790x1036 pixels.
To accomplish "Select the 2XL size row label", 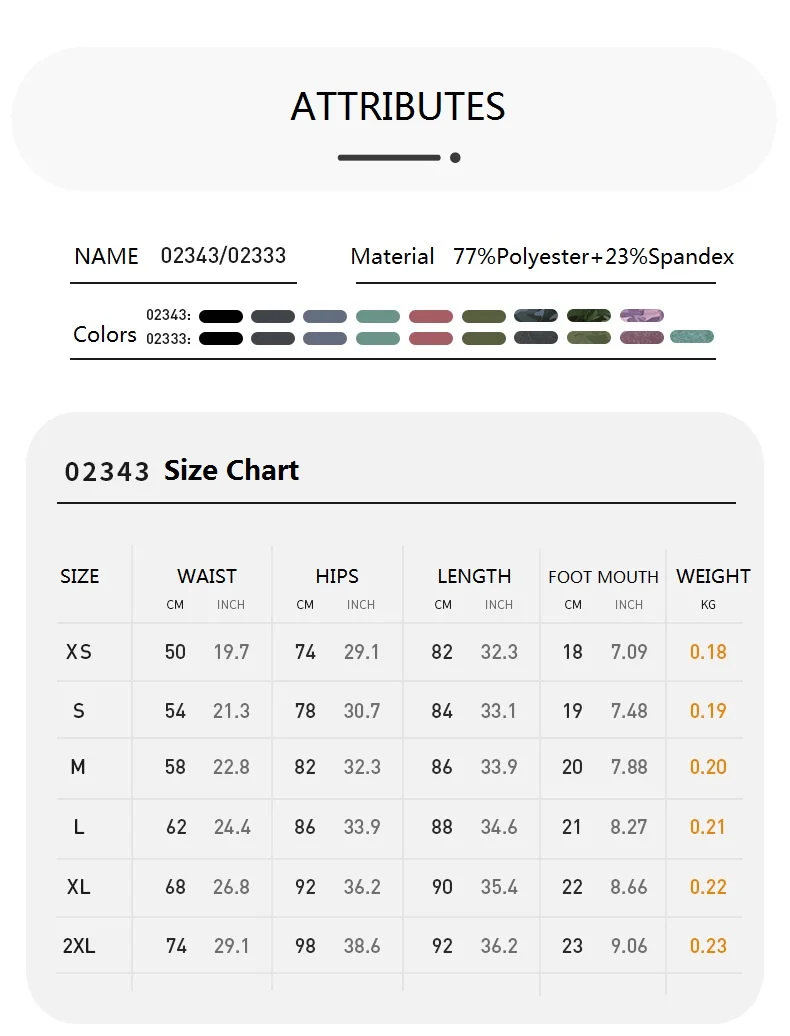I will tap(79, 945).
